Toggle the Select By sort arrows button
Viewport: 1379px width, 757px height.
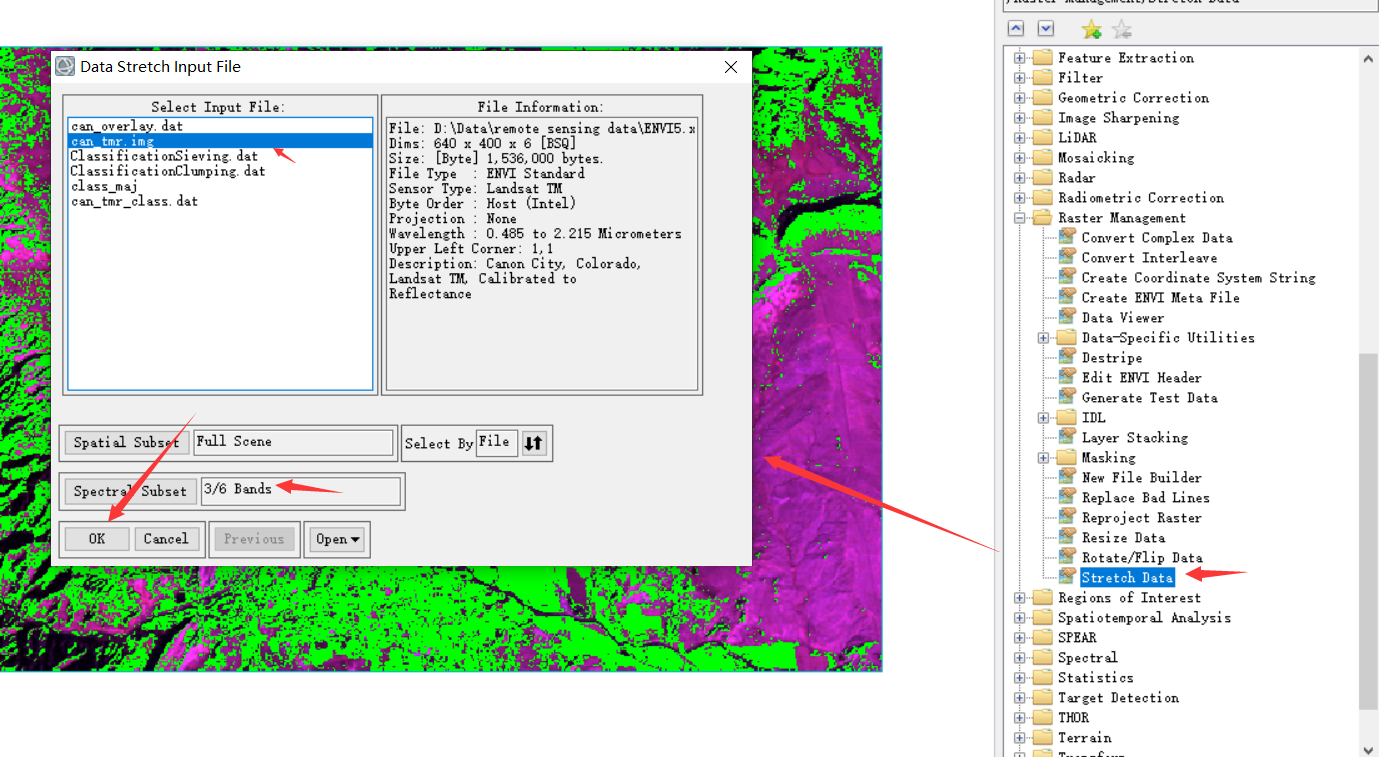coord(534,443)
